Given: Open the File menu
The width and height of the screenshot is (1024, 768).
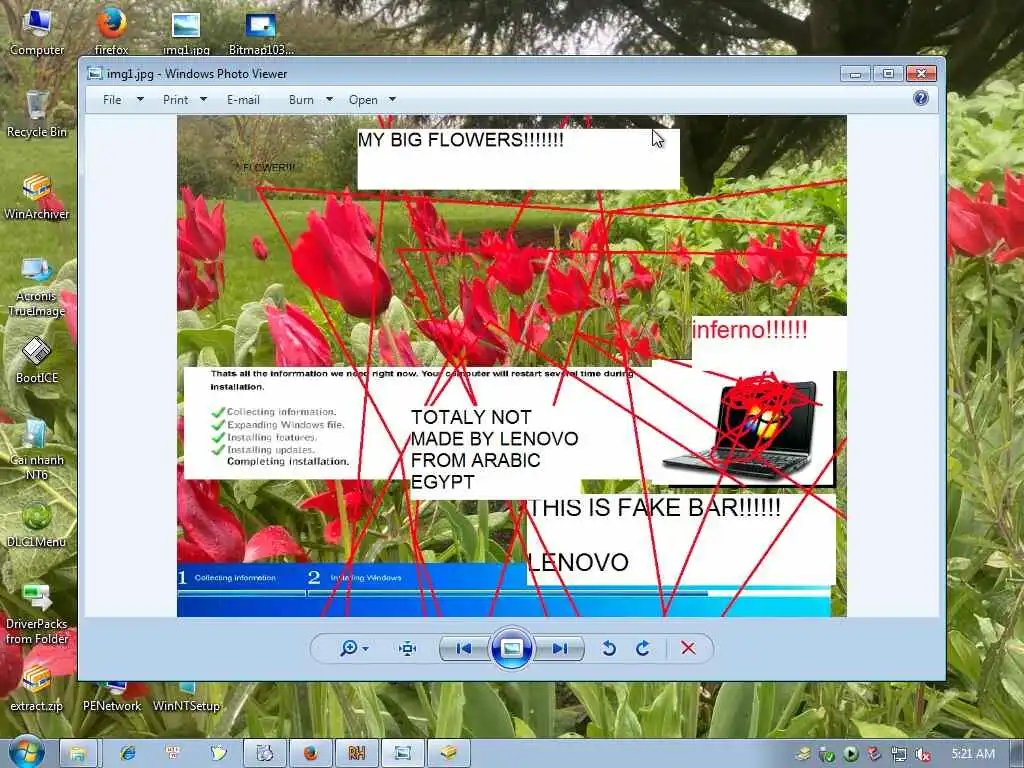Looking at the screenshot, I should 112,100.
